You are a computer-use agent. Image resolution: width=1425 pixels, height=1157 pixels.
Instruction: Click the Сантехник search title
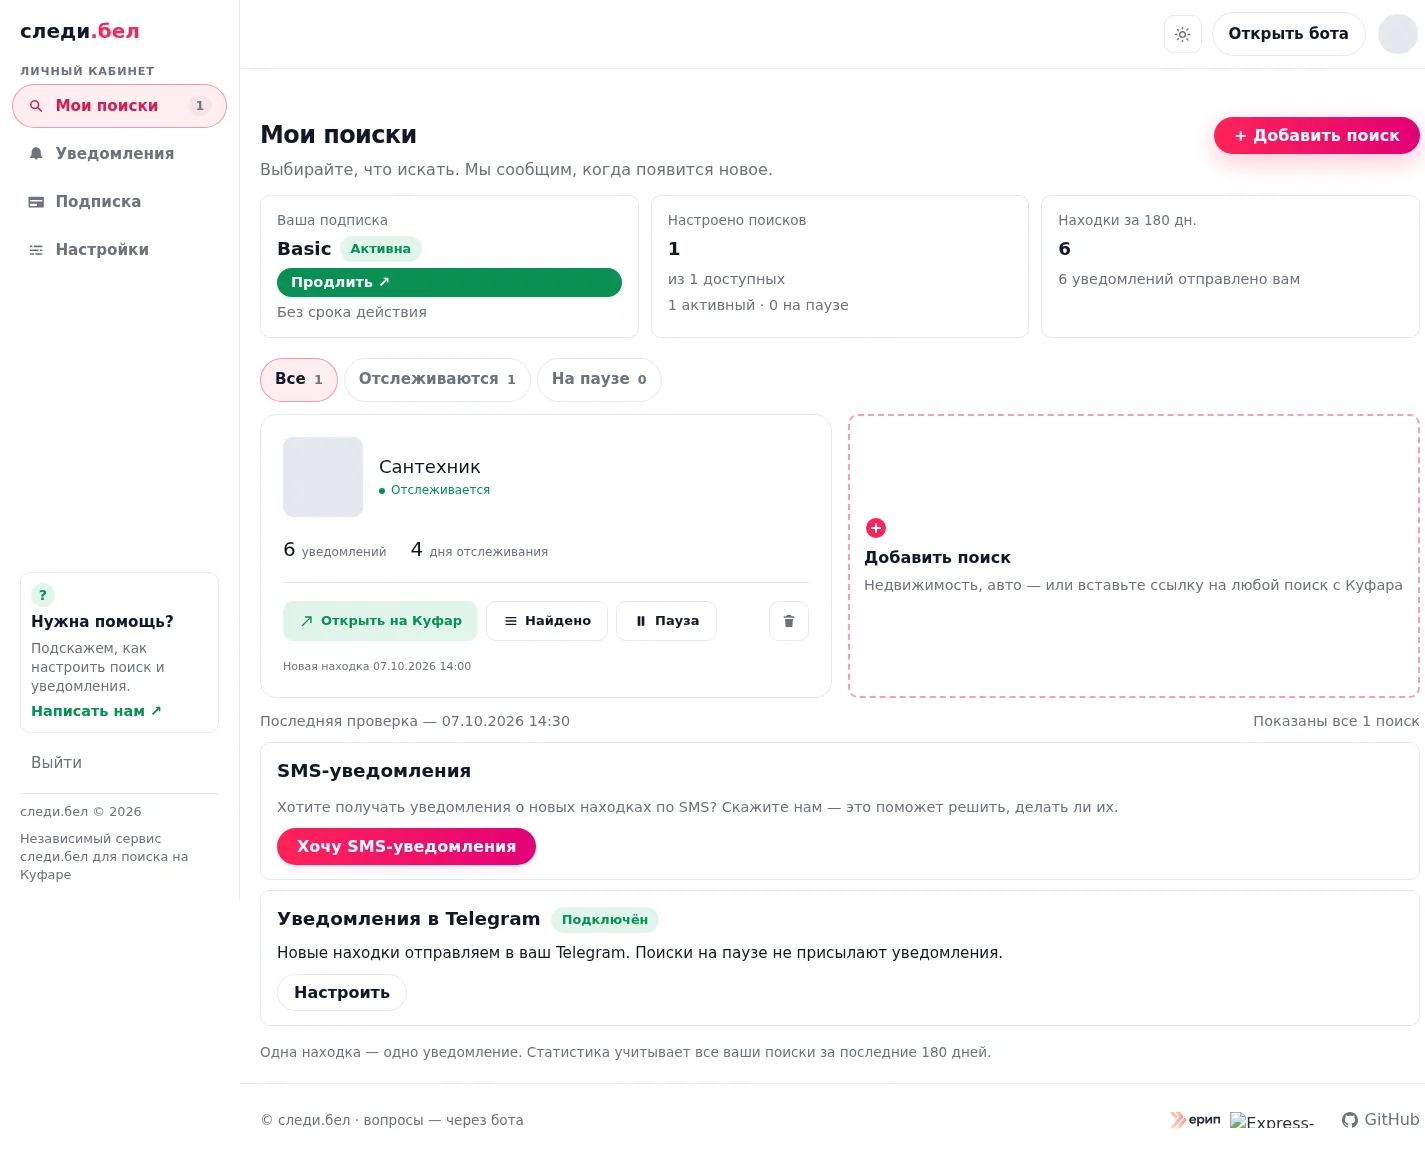430,467
